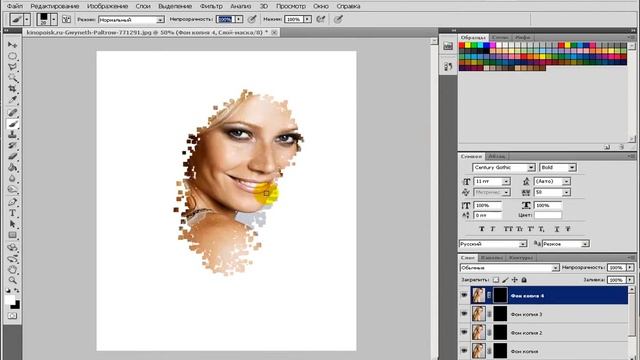Select the Brush tool in the toolbox
Screen dimensions: 640x360
point(12,124)
